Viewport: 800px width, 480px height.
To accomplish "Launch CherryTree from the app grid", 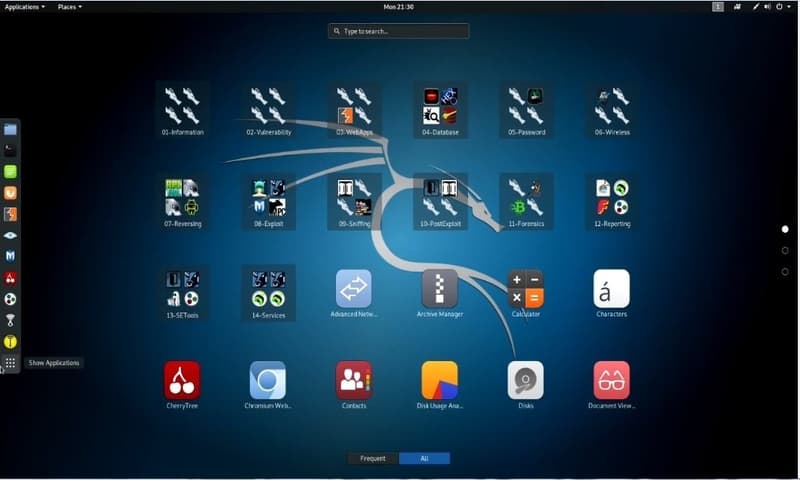I will point(182,385).
